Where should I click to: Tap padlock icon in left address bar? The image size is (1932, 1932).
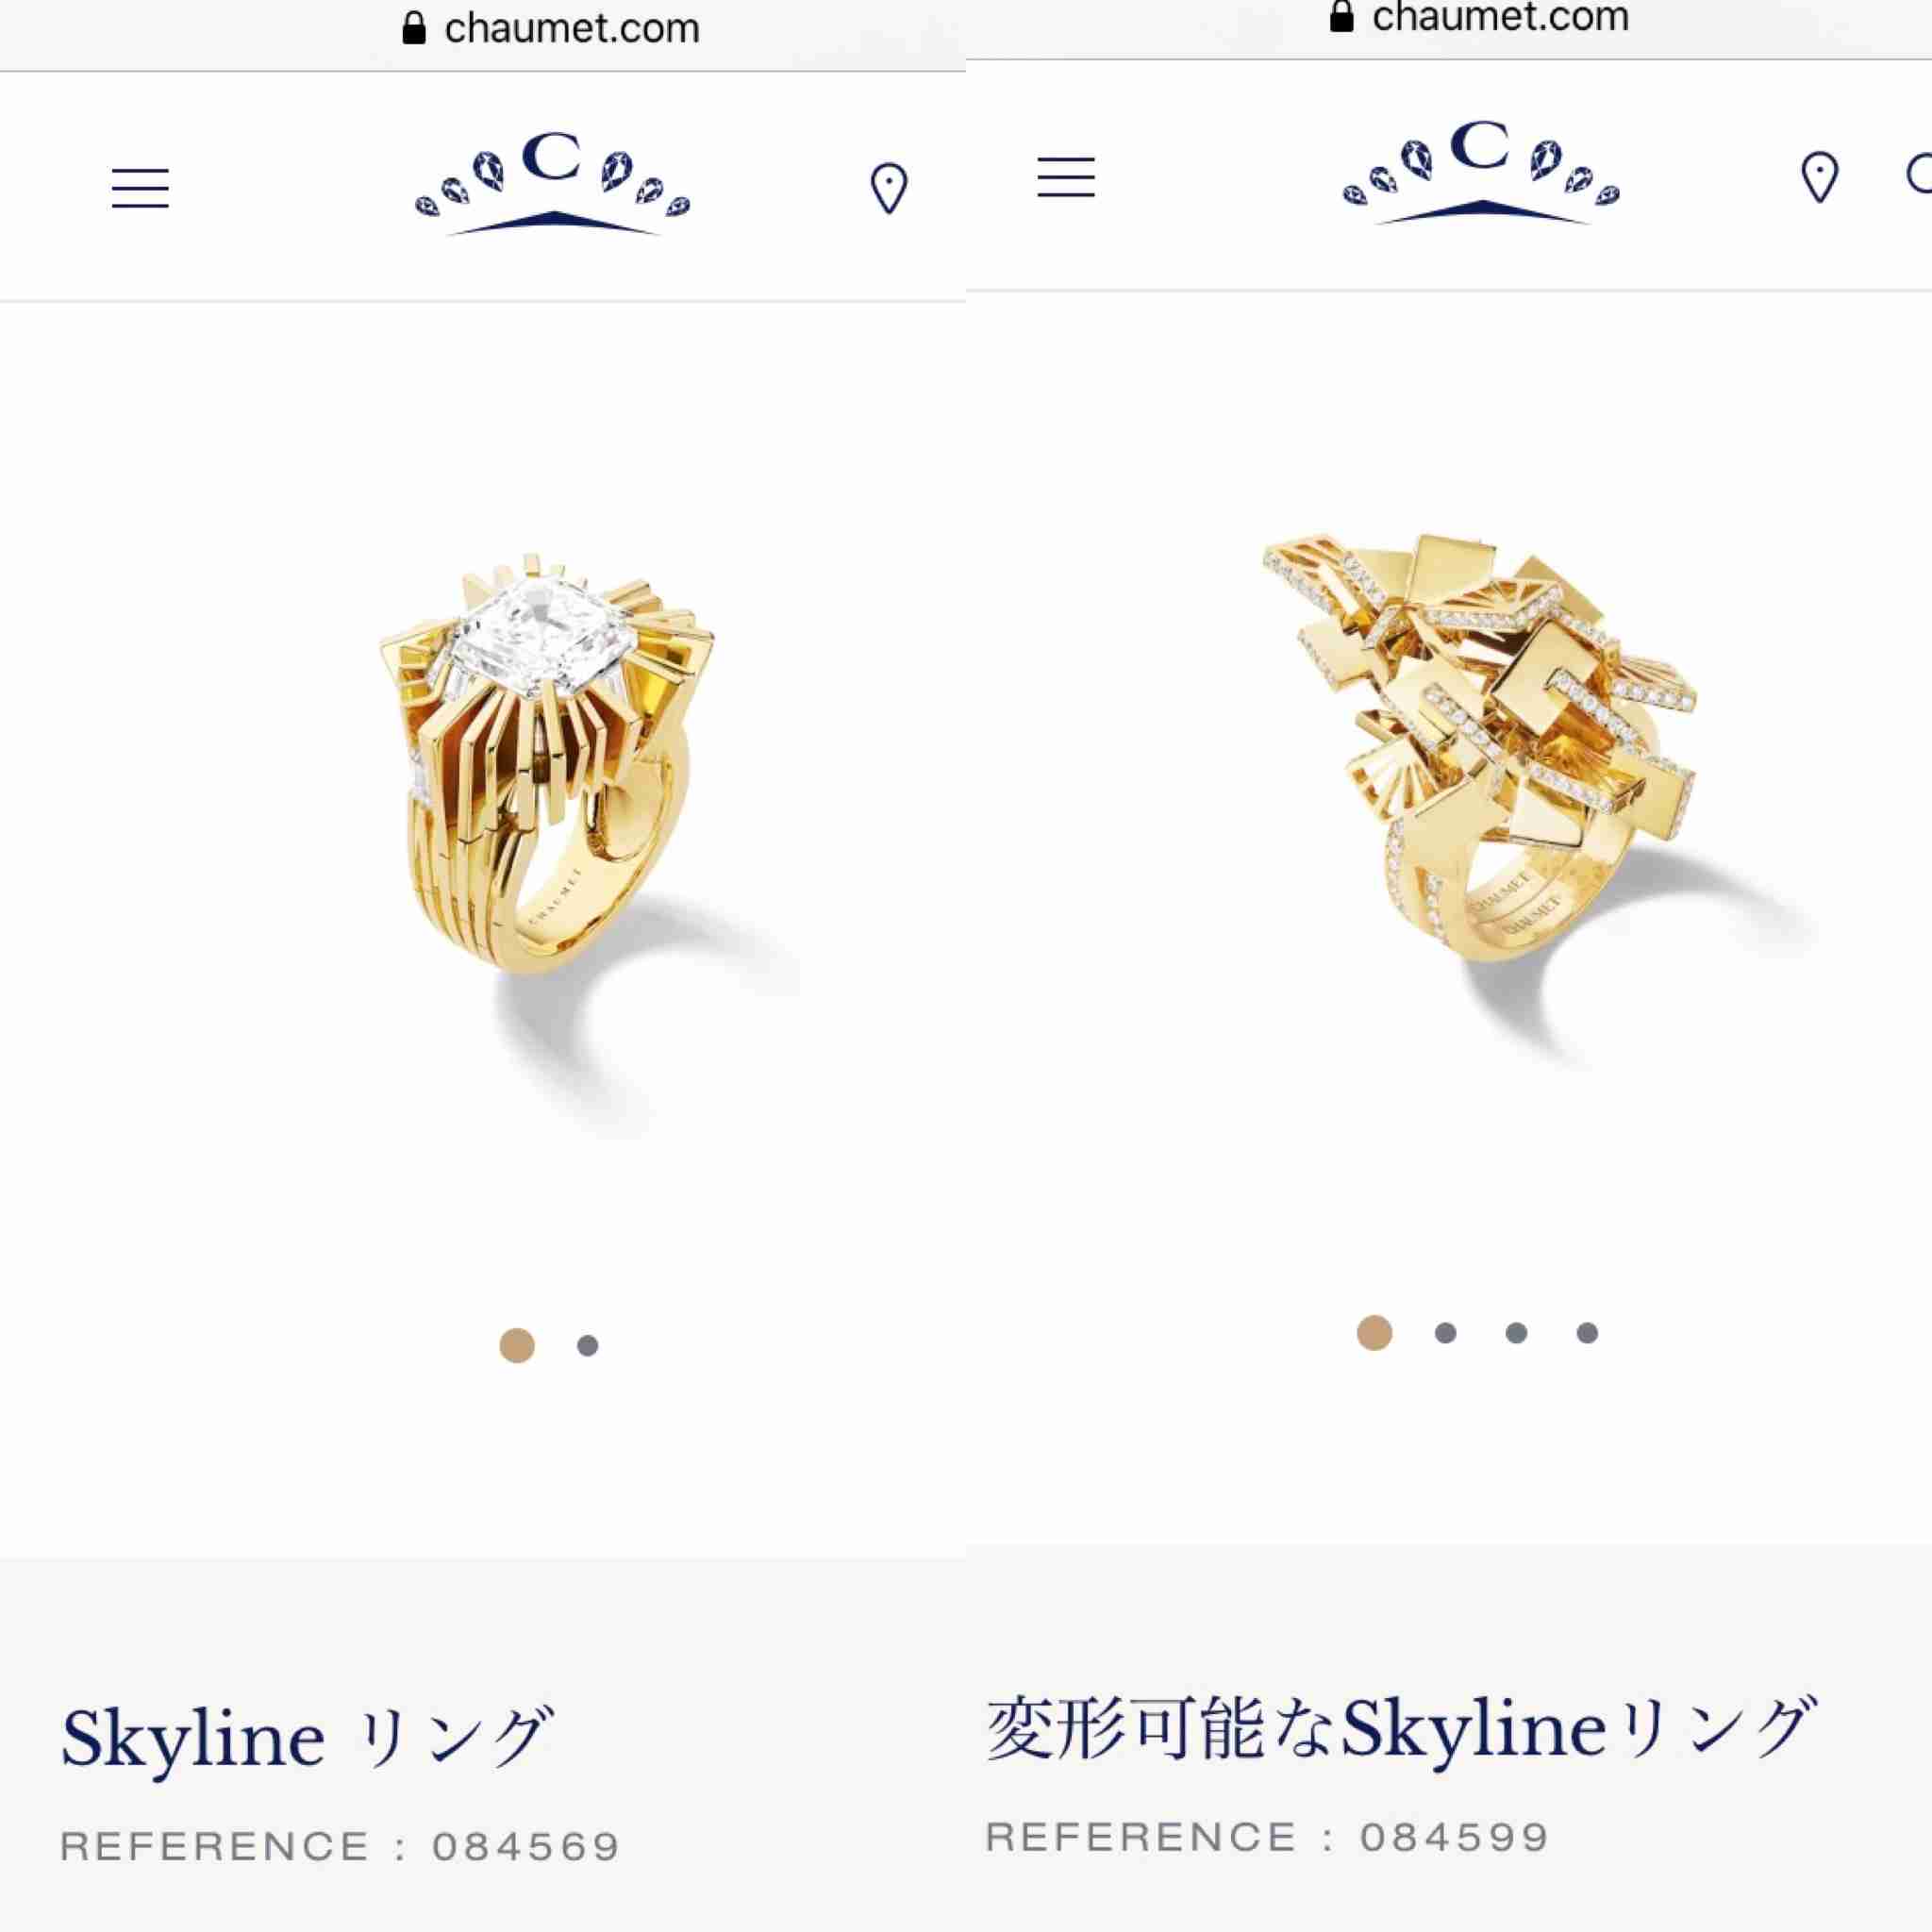click(x=413, y=28)
